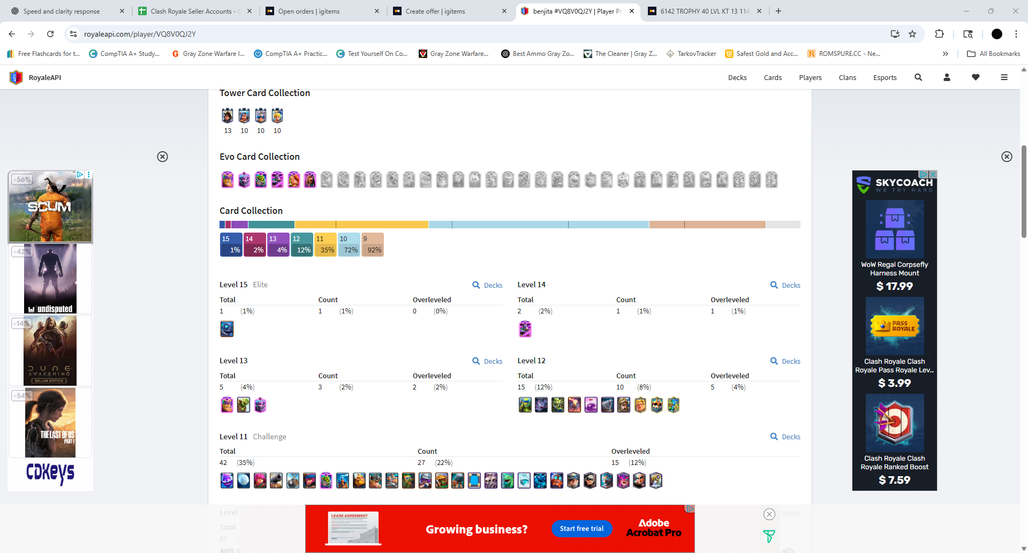The width and height of the screenshot is (1028, 553).
Task: Close the right side ad with X icon
Action: [x=1006, y=157]
